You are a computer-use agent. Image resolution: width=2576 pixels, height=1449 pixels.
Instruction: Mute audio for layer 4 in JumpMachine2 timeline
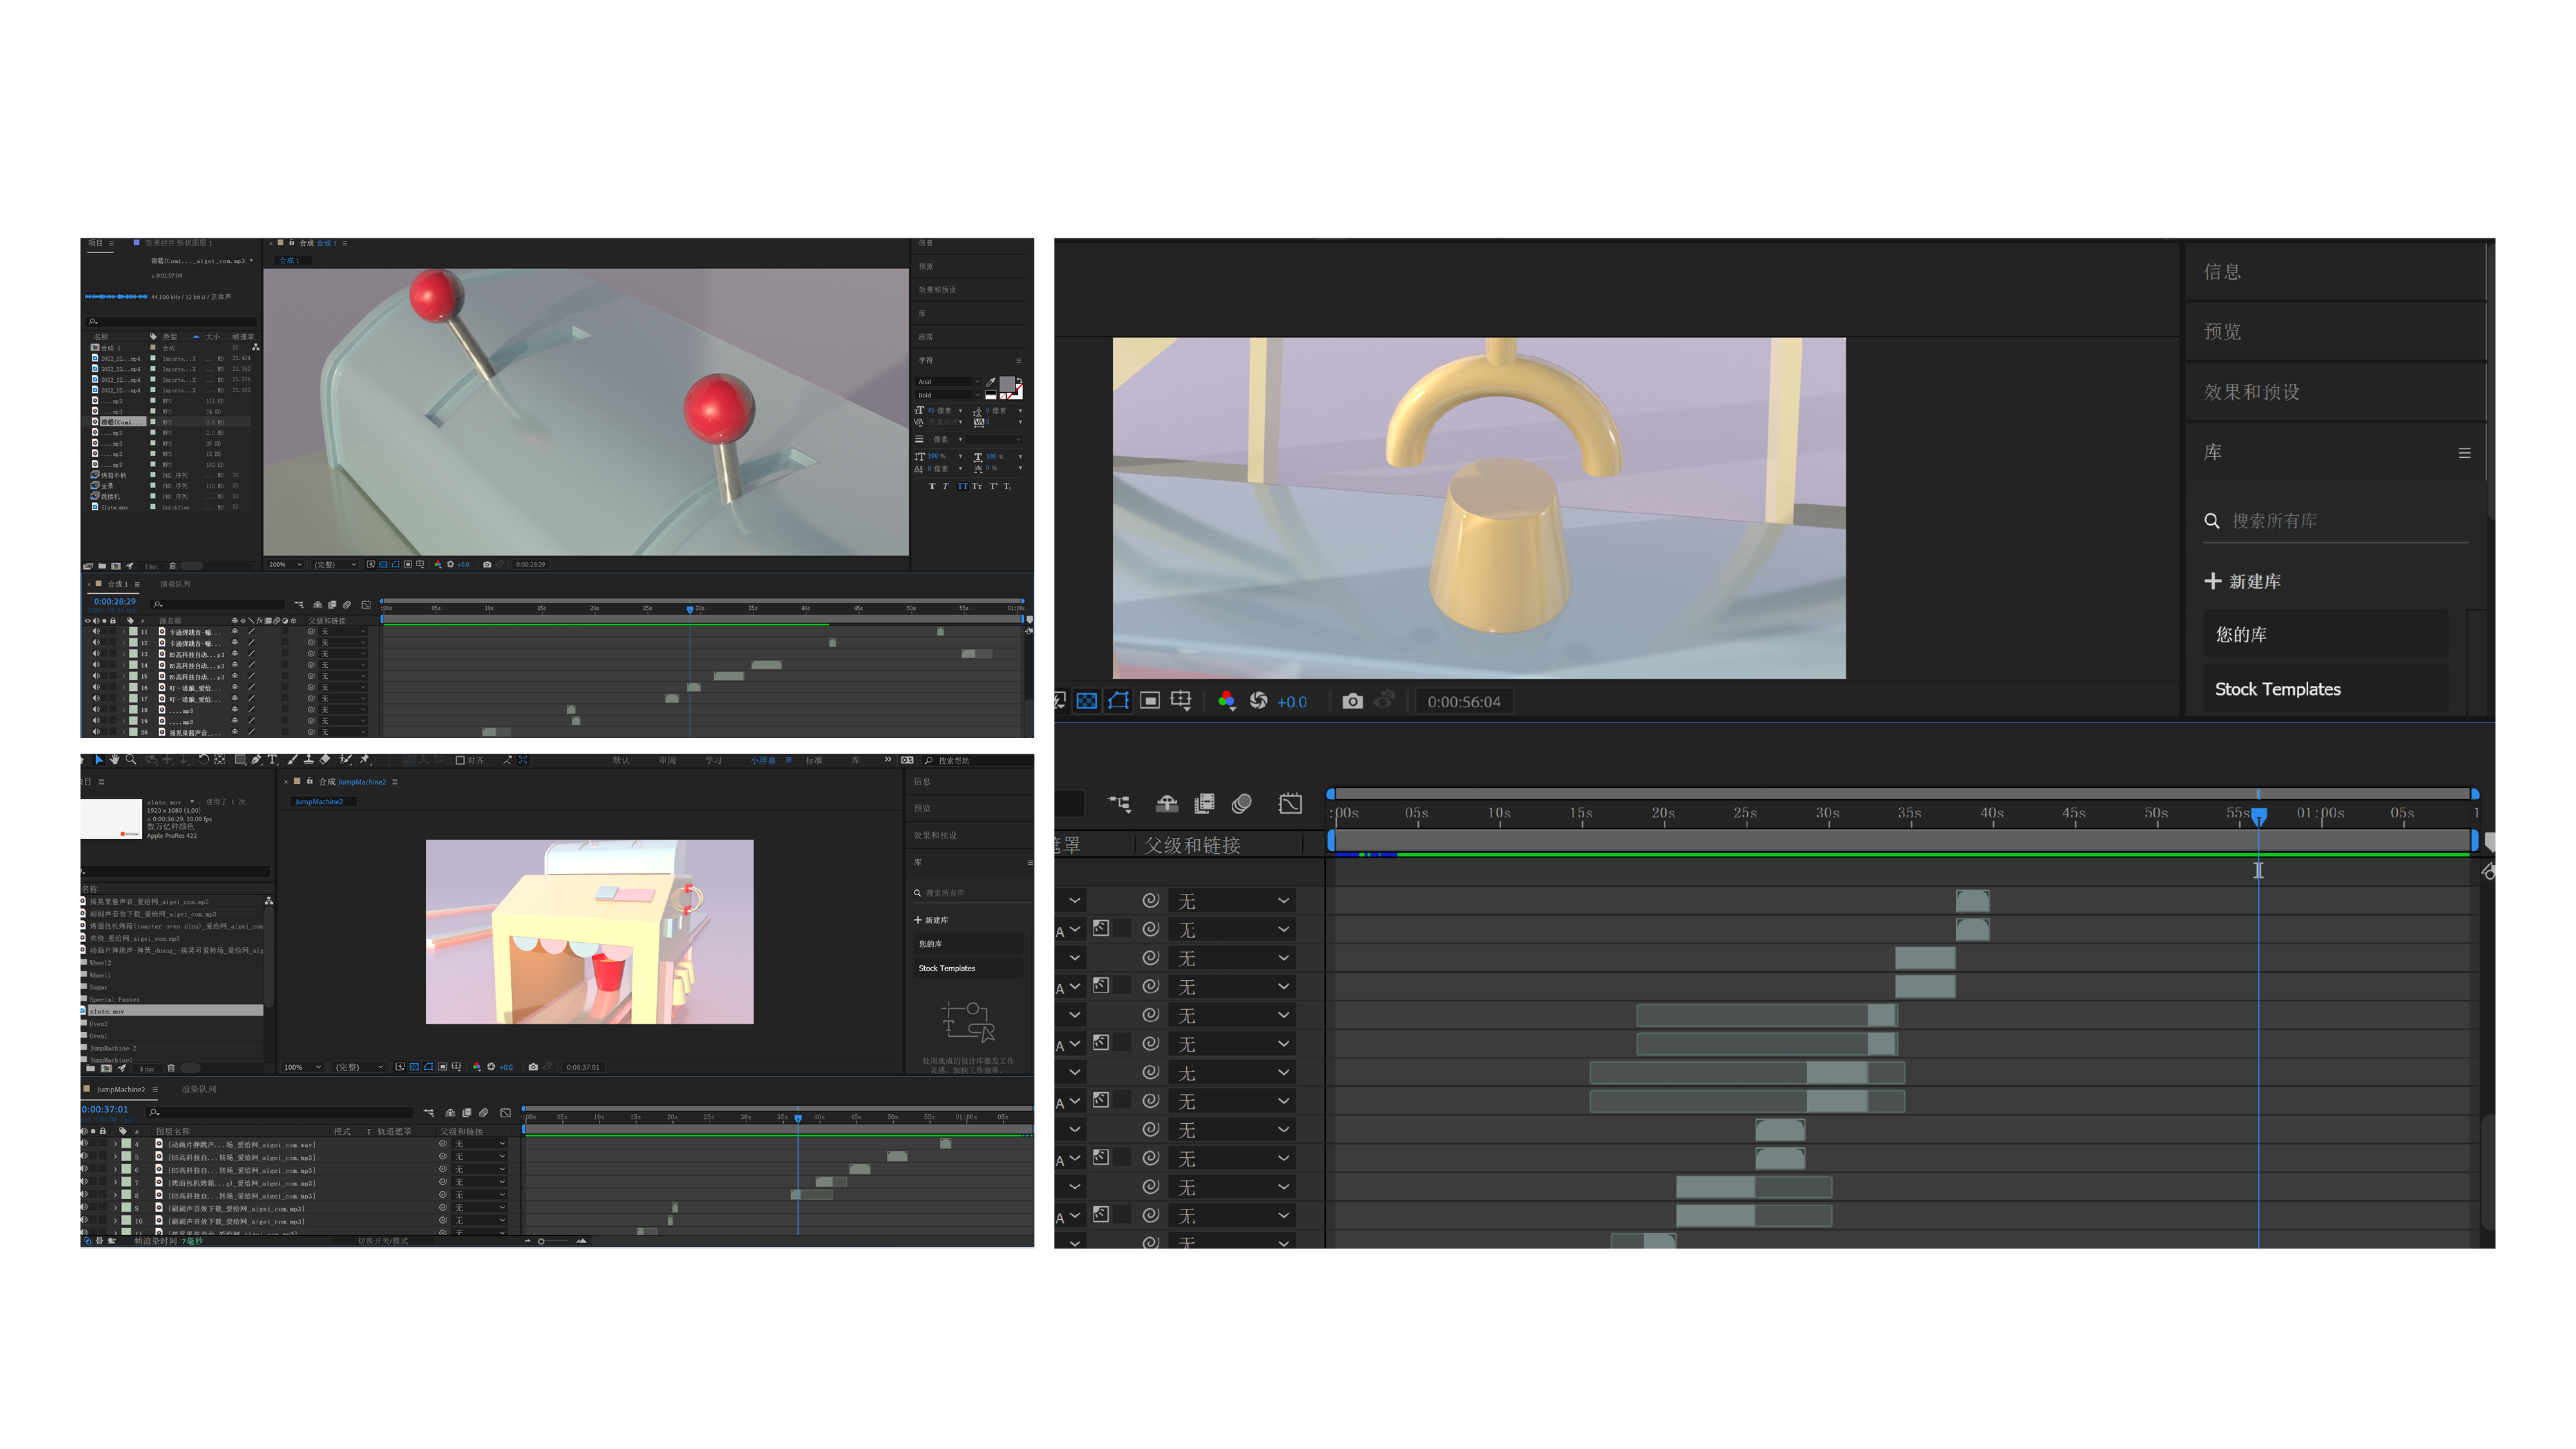[x=85, y=1143]
